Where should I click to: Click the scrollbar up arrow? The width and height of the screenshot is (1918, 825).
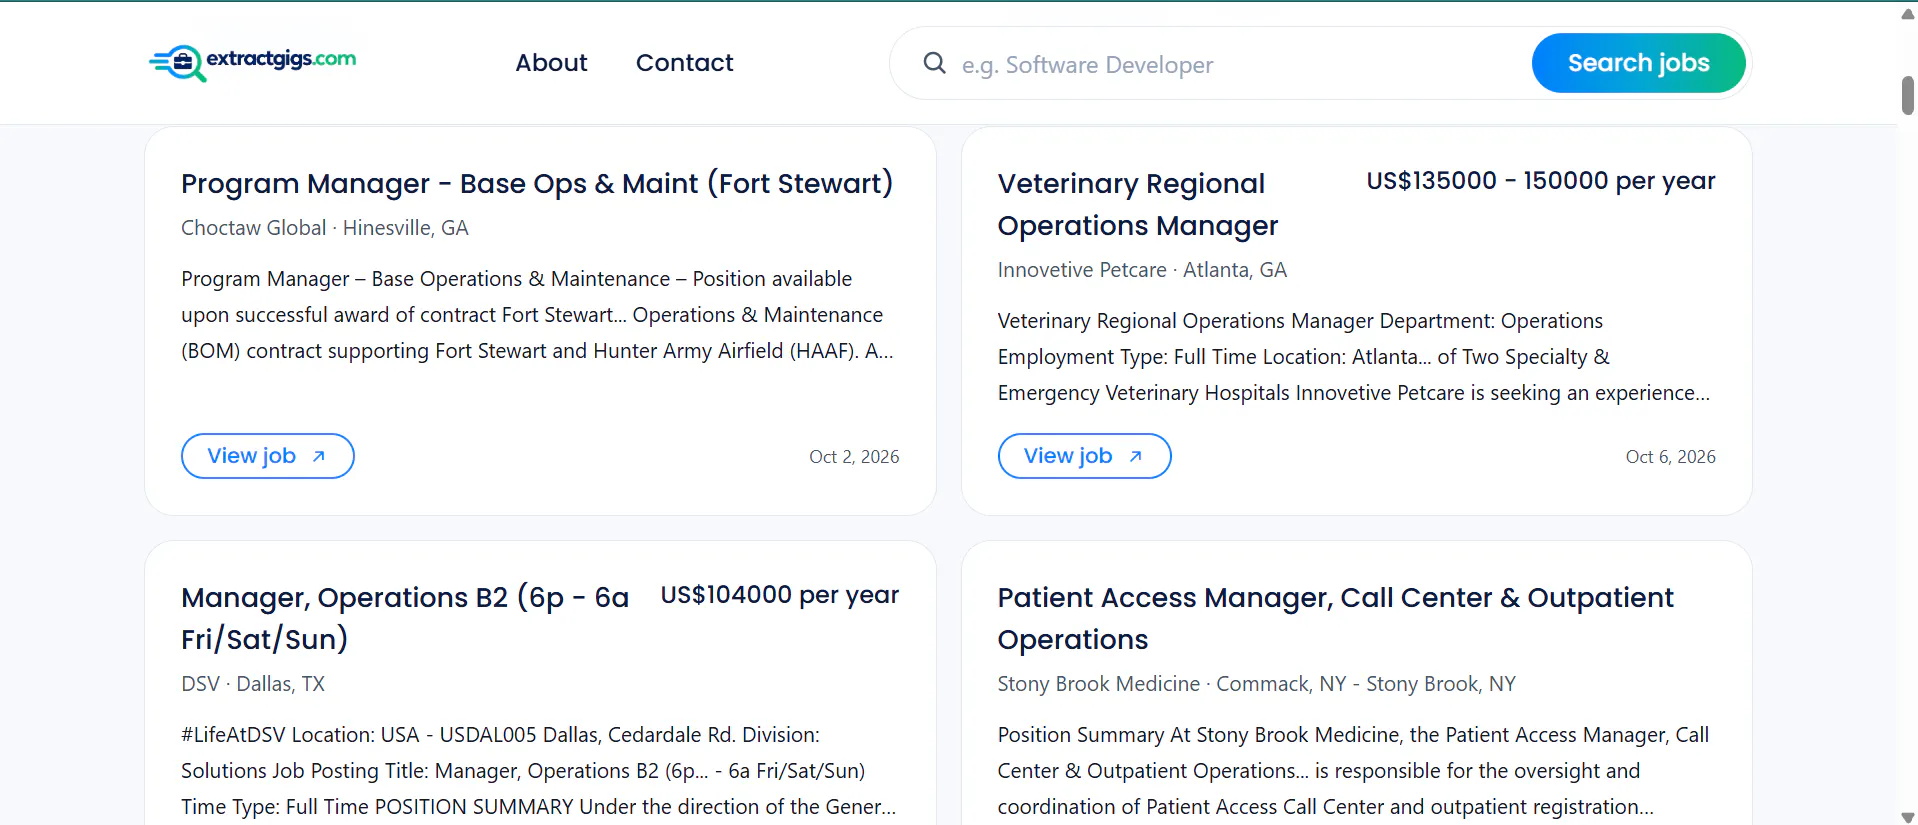1907,14
